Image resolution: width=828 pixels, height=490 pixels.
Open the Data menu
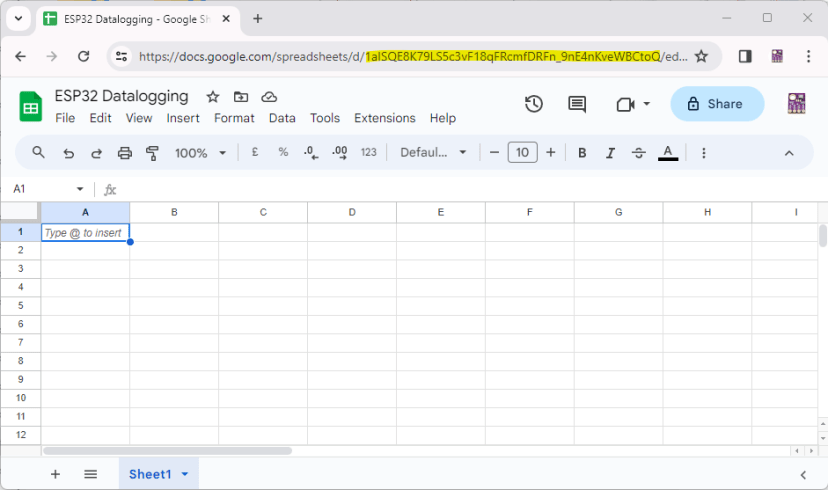coord(282,118)
